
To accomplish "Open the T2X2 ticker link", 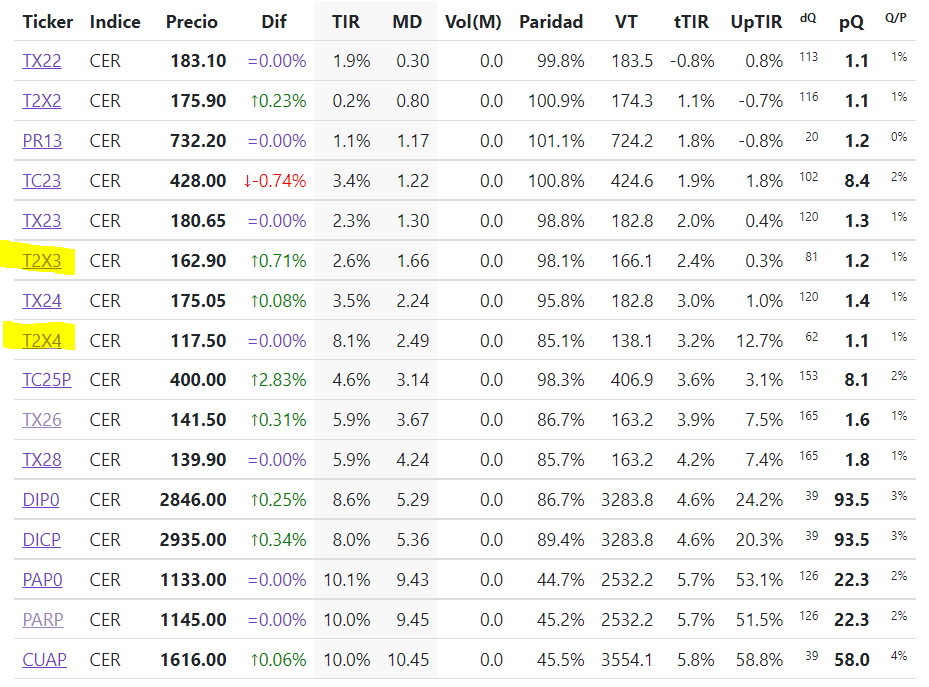I will [41, 101].
